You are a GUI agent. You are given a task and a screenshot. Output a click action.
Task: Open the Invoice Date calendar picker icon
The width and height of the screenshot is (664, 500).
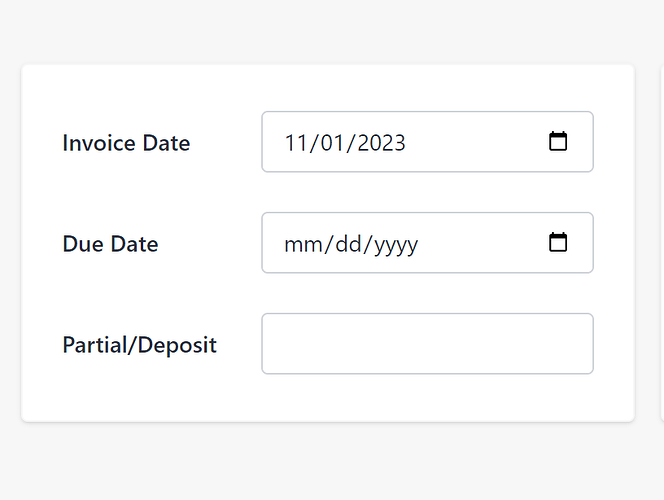[x=558, y=141]
